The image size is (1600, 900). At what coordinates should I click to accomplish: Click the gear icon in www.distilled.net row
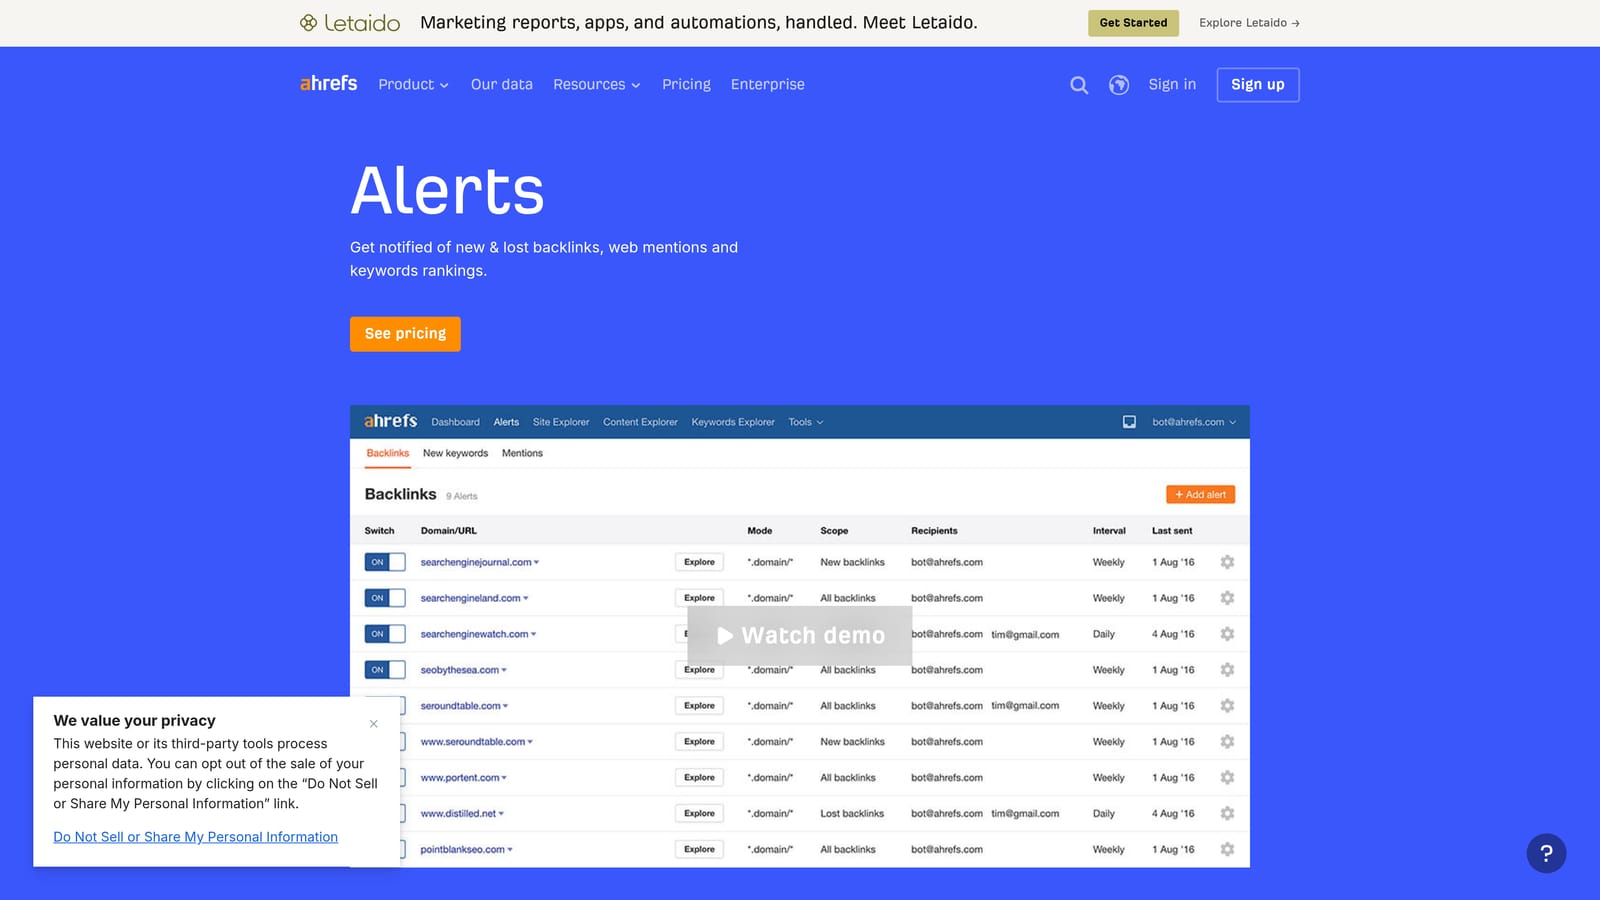pyautogui.click(x=1227, y=813)
